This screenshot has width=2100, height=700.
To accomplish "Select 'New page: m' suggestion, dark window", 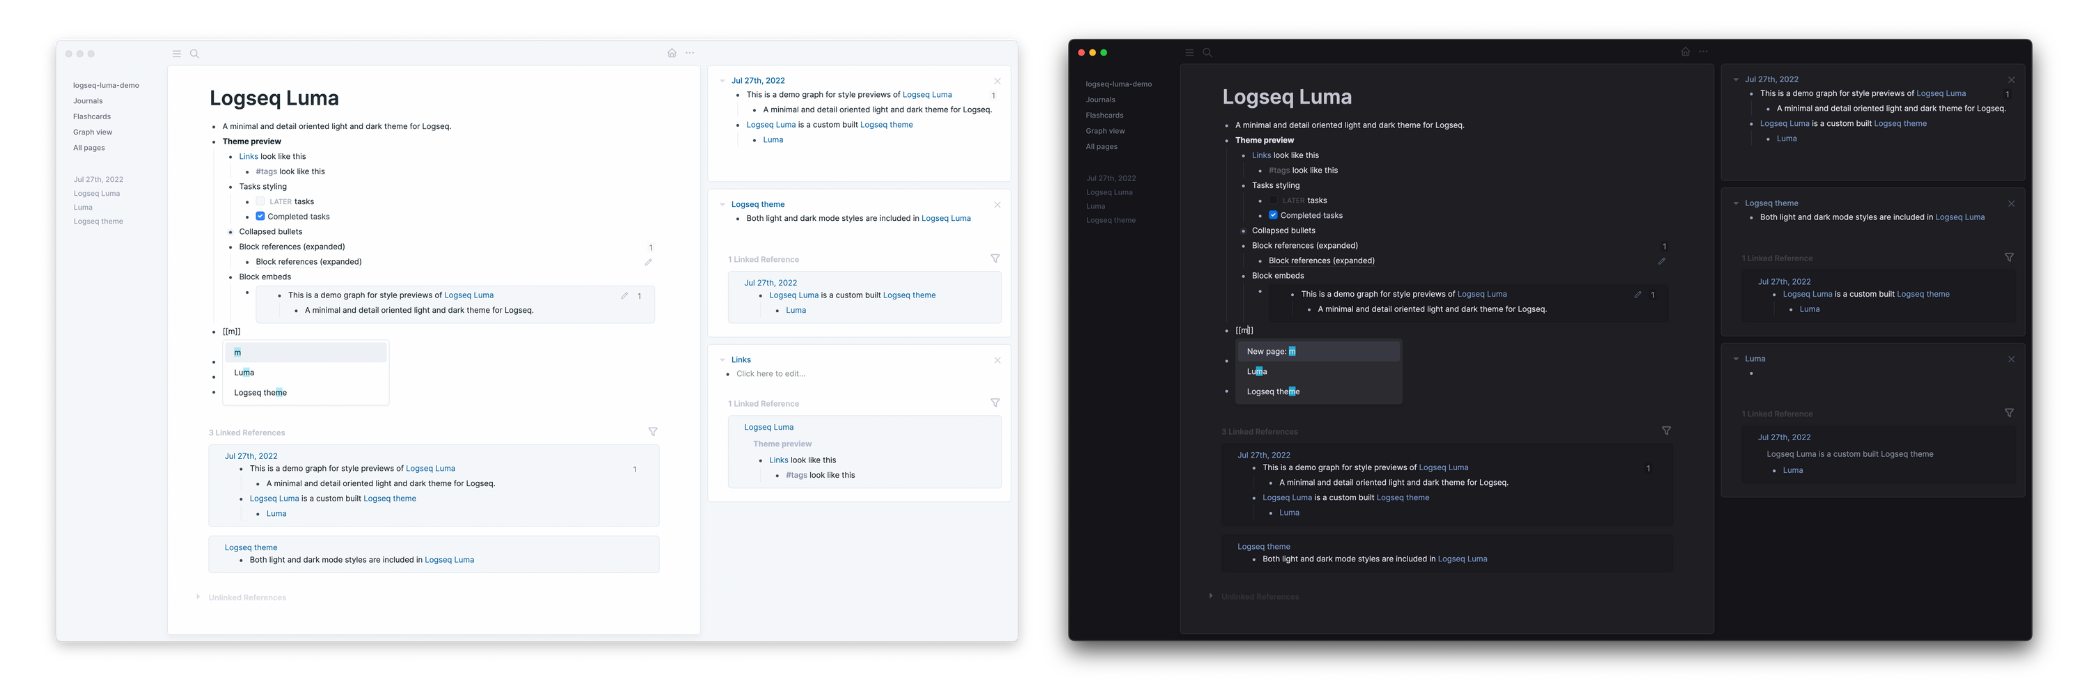I will [1319, 352].
